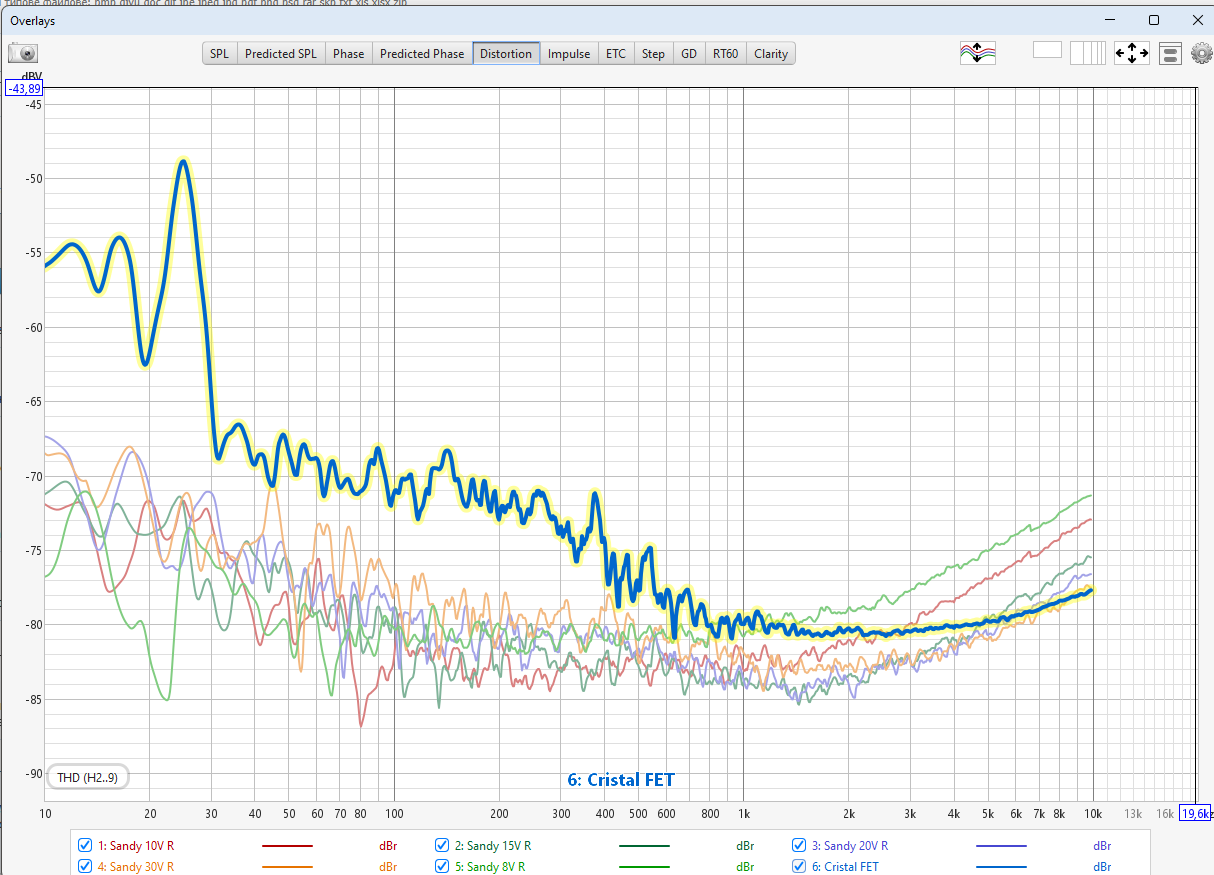Click the separate traces icon

[x=977, y=53]
